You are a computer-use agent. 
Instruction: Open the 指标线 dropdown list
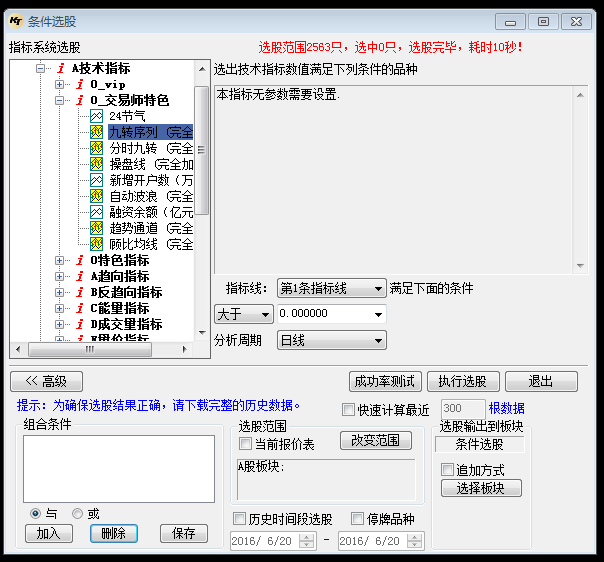click(331, 288)
